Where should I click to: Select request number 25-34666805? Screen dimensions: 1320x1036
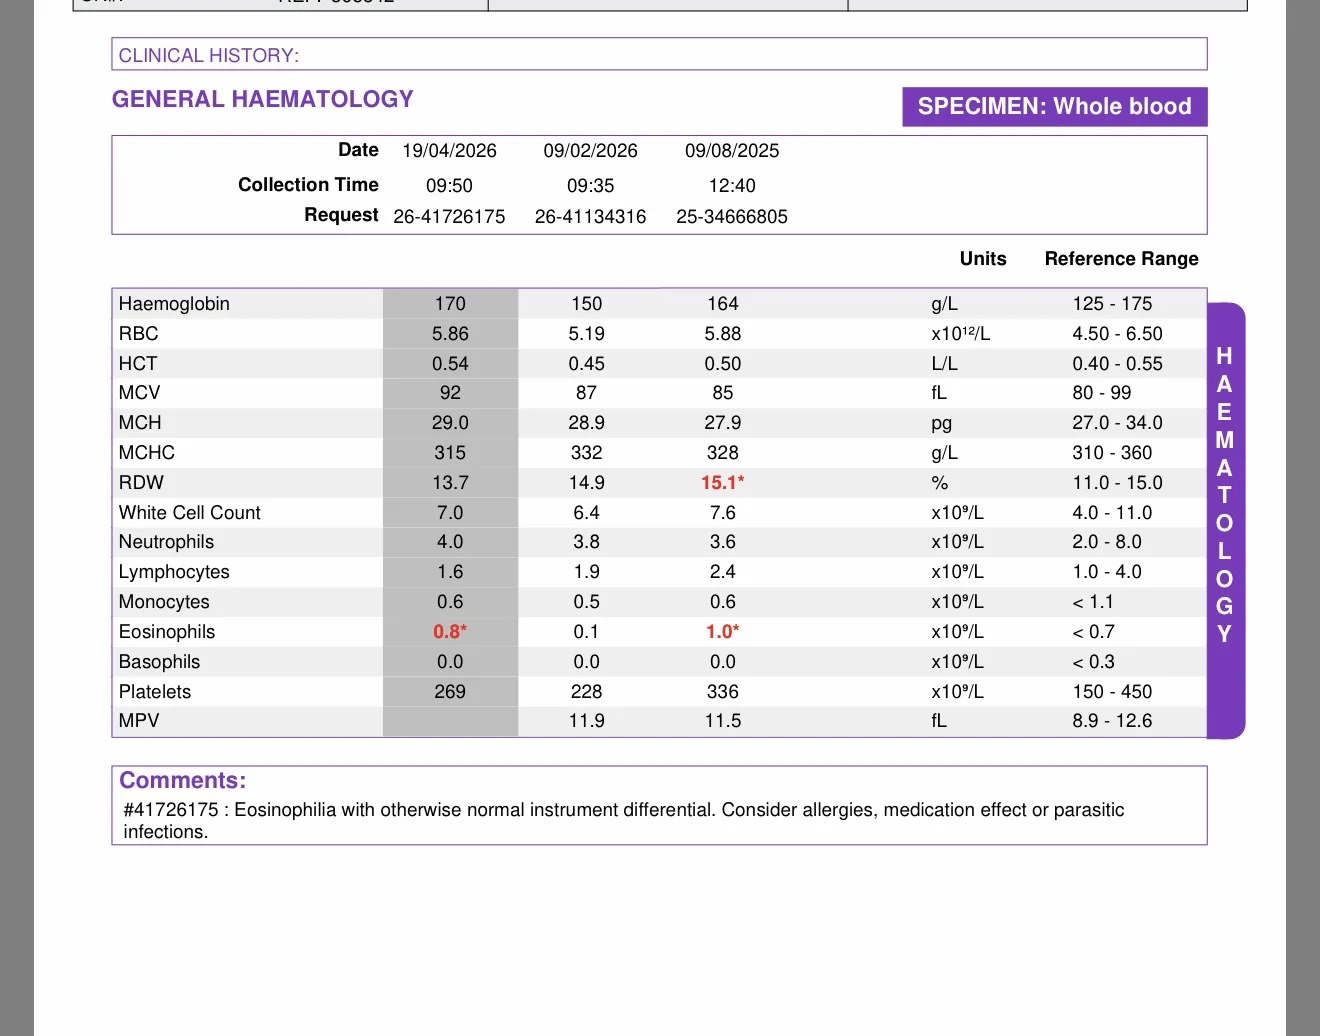(x=732, y=217)
